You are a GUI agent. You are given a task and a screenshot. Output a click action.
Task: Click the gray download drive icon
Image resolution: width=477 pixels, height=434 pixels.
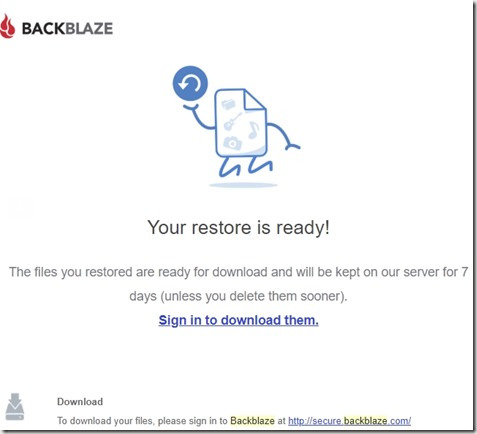15,407
